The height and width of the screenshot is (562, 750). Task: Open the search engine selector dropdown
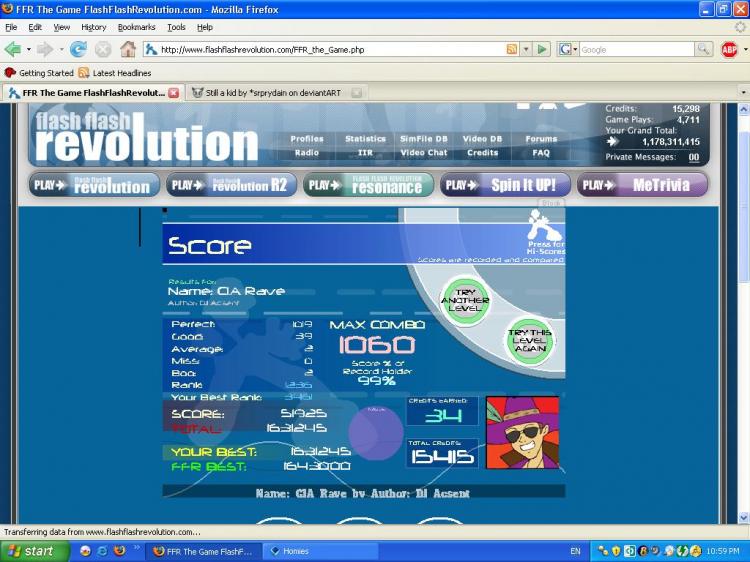coord(575,49)
